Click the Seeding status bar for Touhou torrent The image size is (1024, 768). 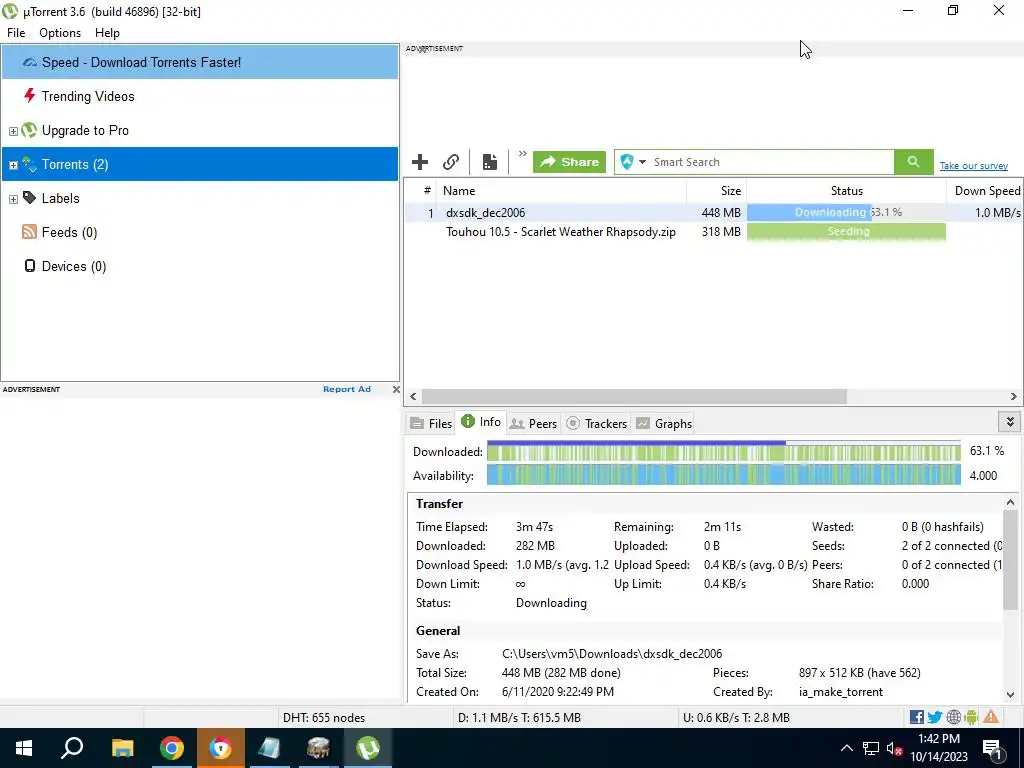[846, 231]
